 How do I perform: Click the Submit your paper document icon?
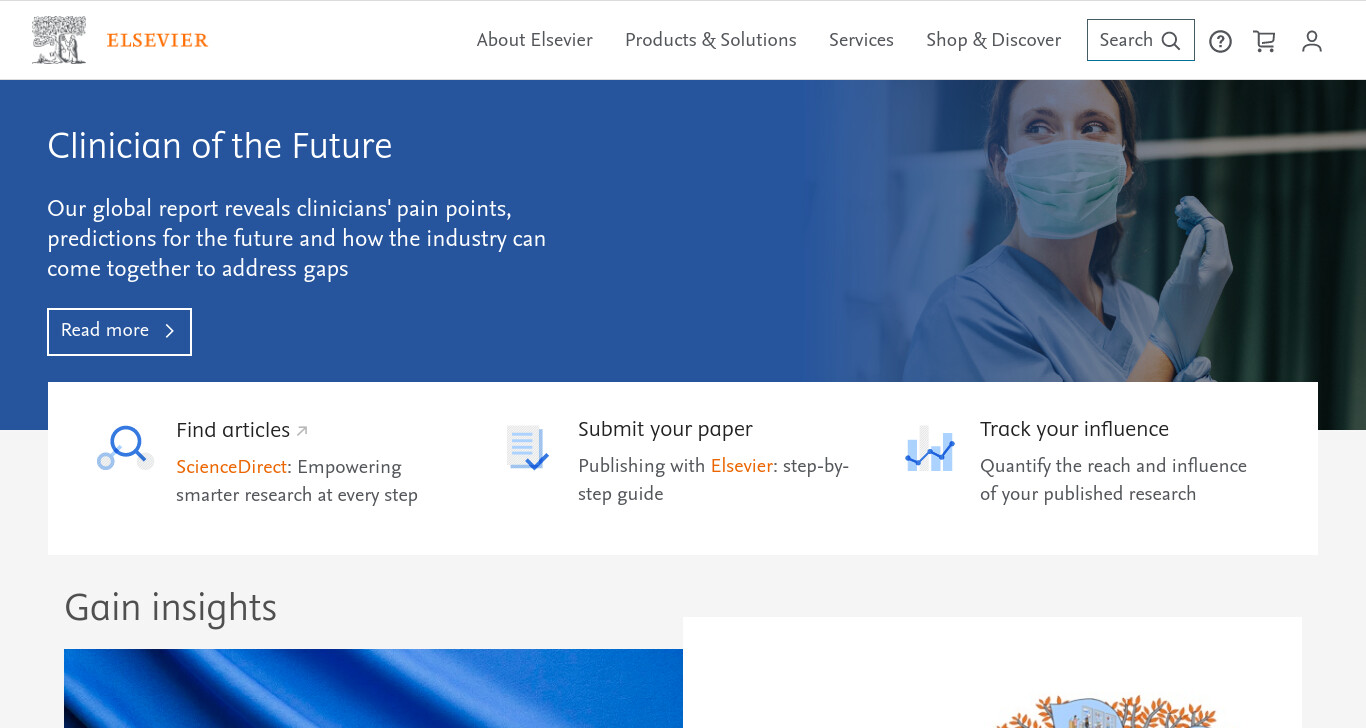[527, 447]
